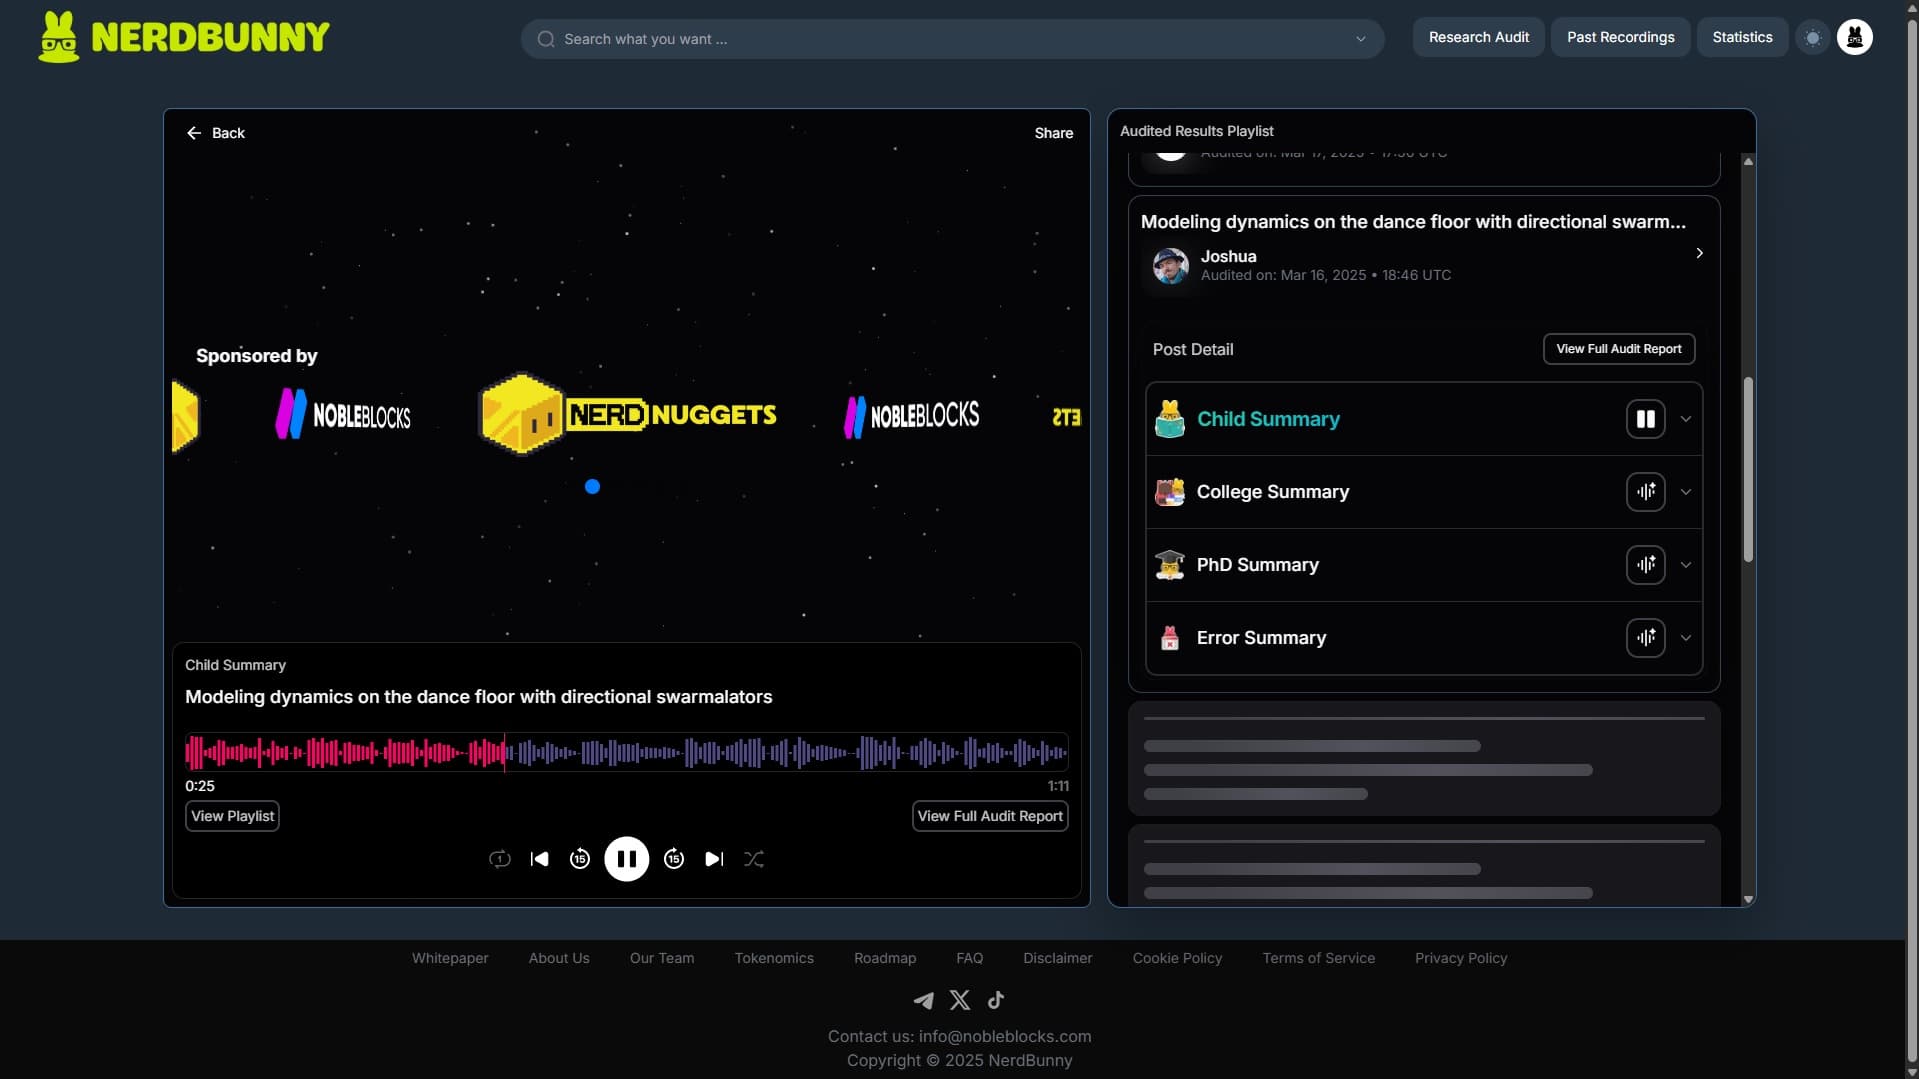Open the FAQ footer link

click(969, 958)
